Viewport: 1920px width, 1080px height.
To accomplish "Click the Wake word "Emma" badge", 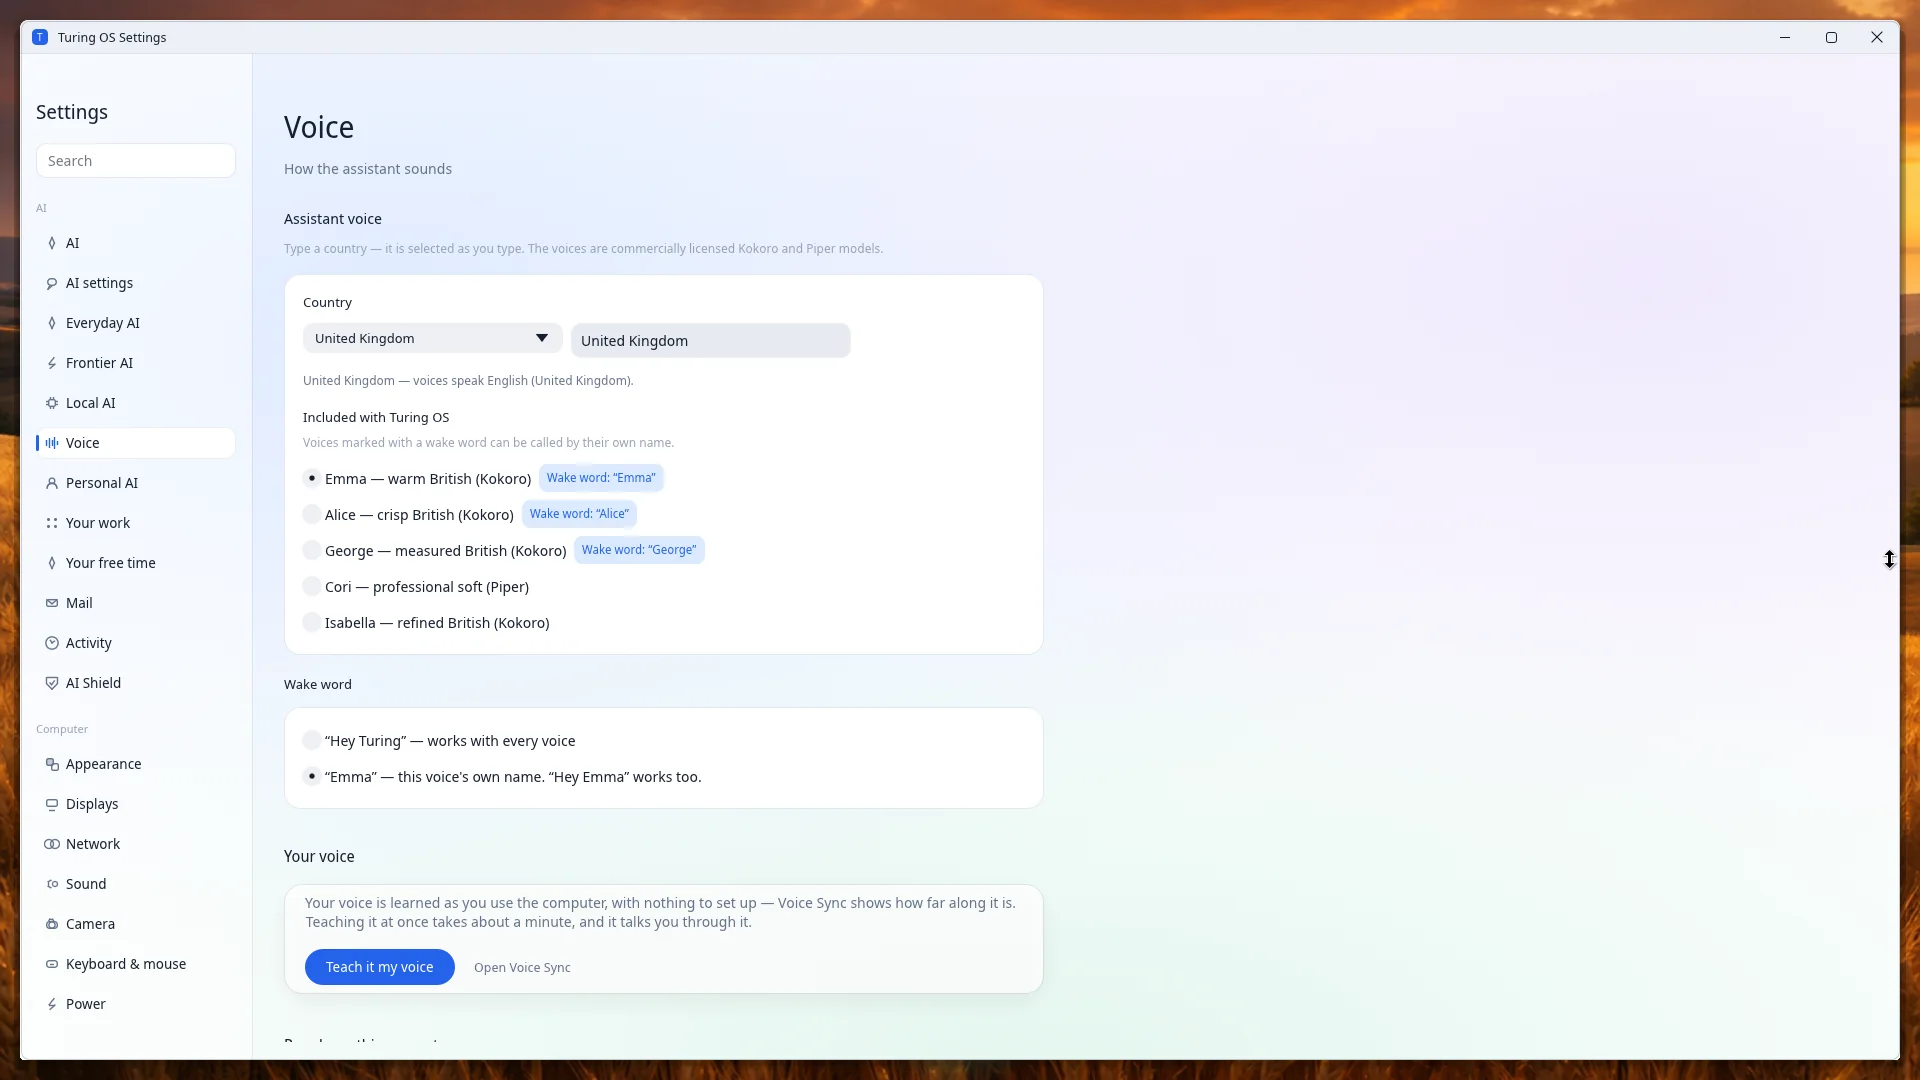I will point(601,478).
